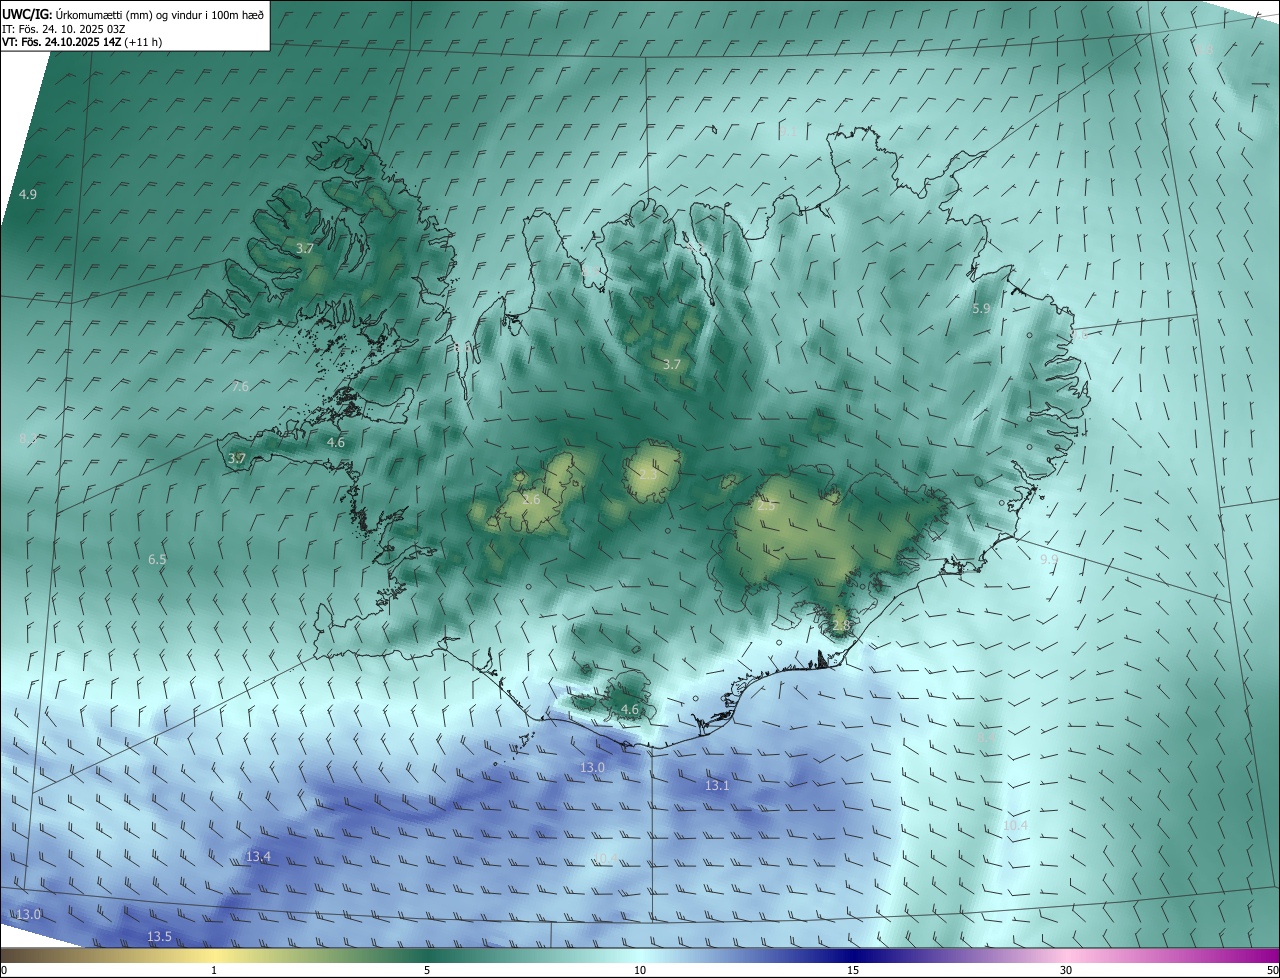Screen dimensions: 1280x978
Task: Click the title 'Úrkomumætti (mm) og vindur í 100m hæð'
Action: click(x=159, y=15)
